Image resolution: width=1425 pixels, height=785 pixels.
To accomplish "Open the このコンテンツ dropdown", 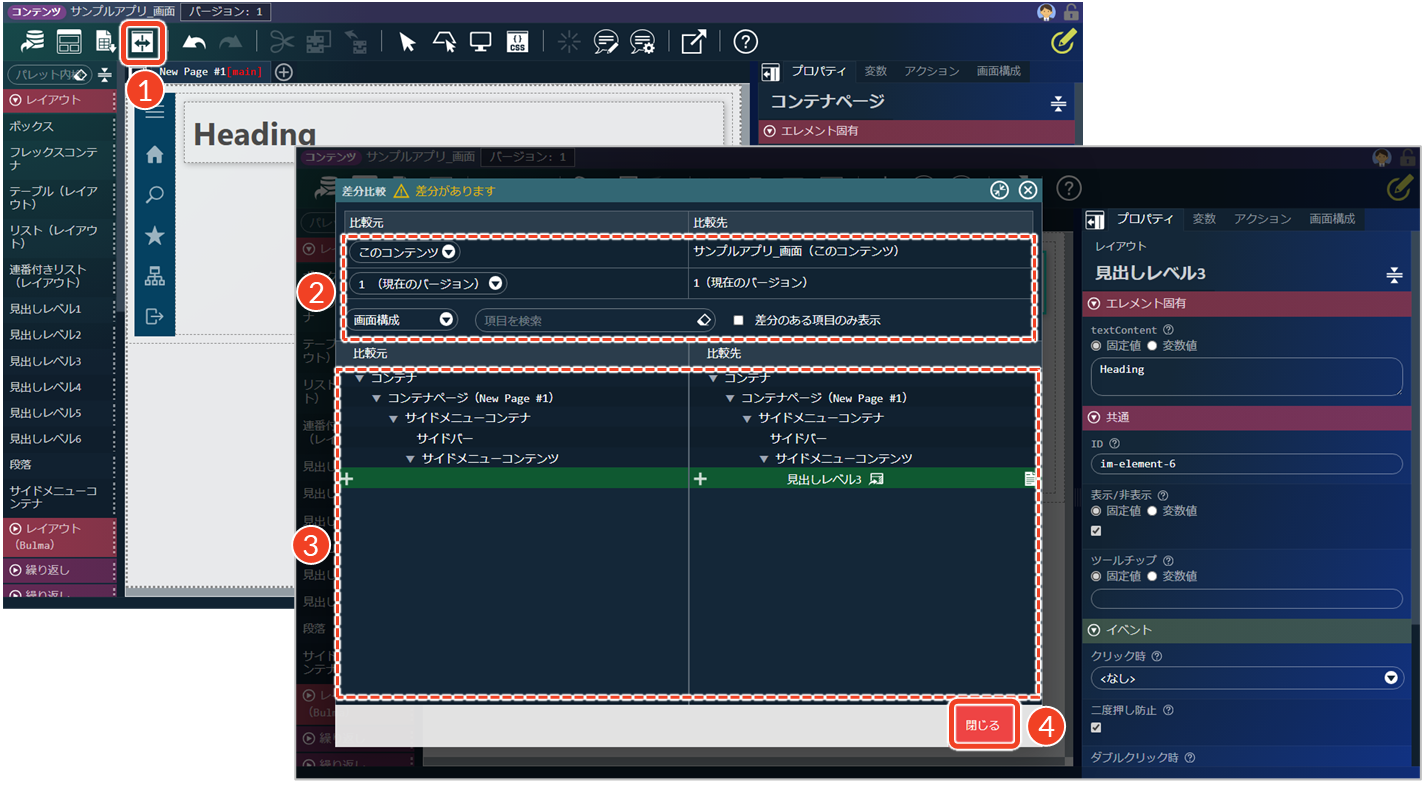I will (404, 252).
